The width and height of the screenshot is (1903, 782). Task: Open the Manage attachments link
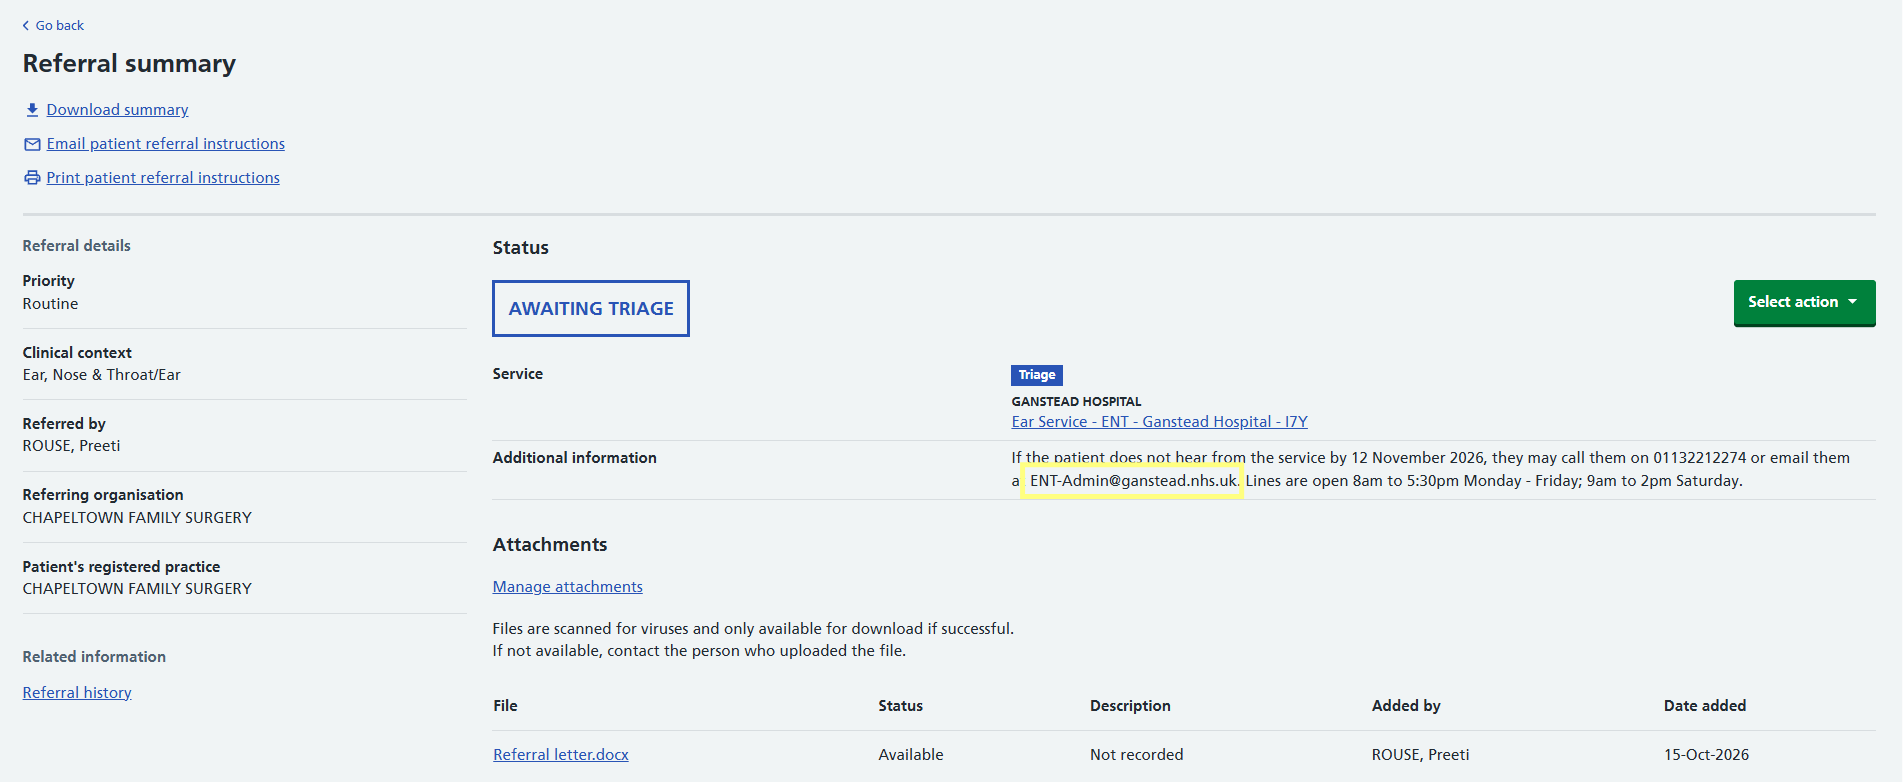[x=568, y=587]
